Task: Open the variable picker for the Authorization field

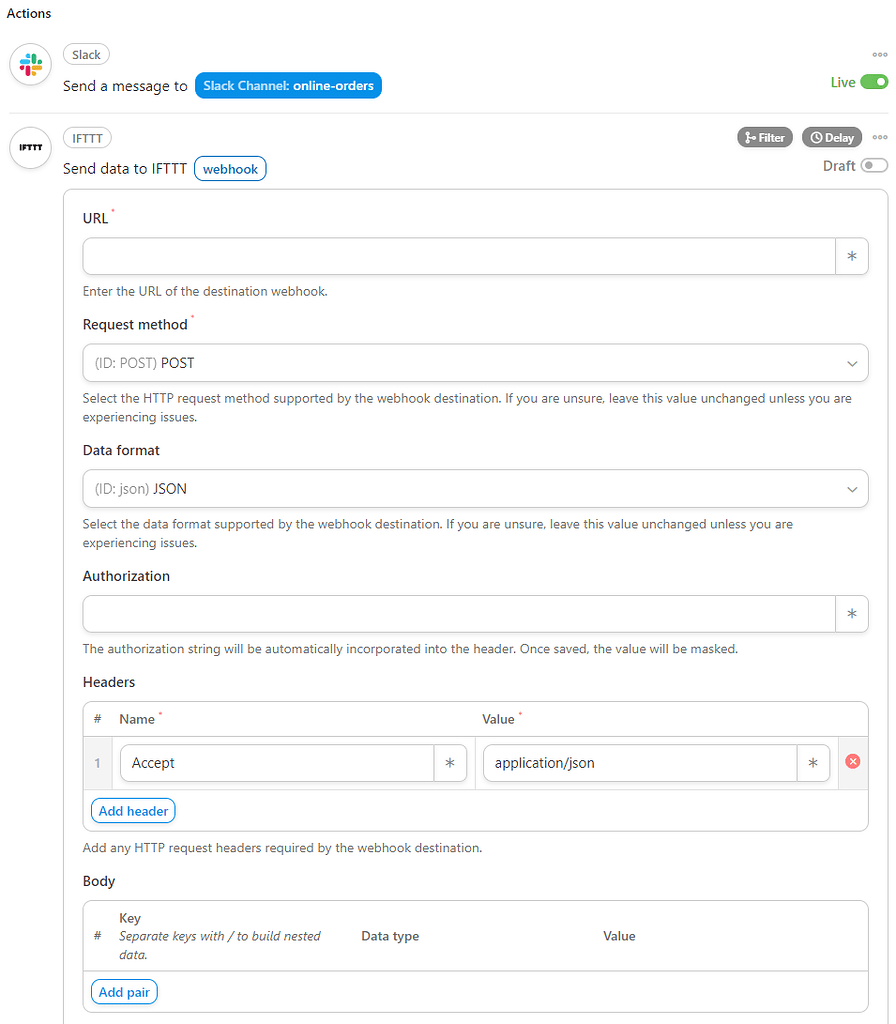Action: 852,613
